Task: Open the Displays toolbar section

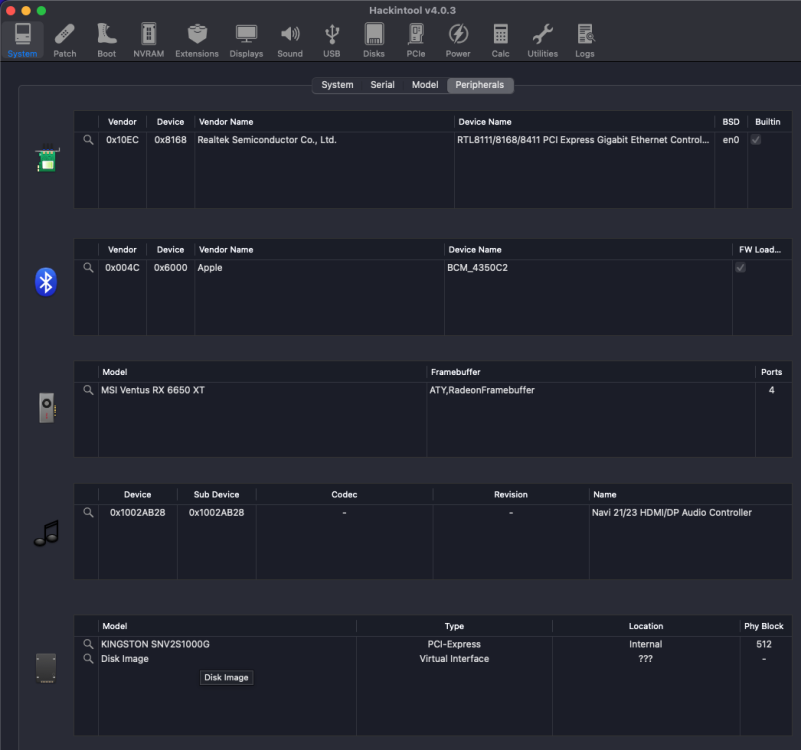Action: [x=246, y=40]
